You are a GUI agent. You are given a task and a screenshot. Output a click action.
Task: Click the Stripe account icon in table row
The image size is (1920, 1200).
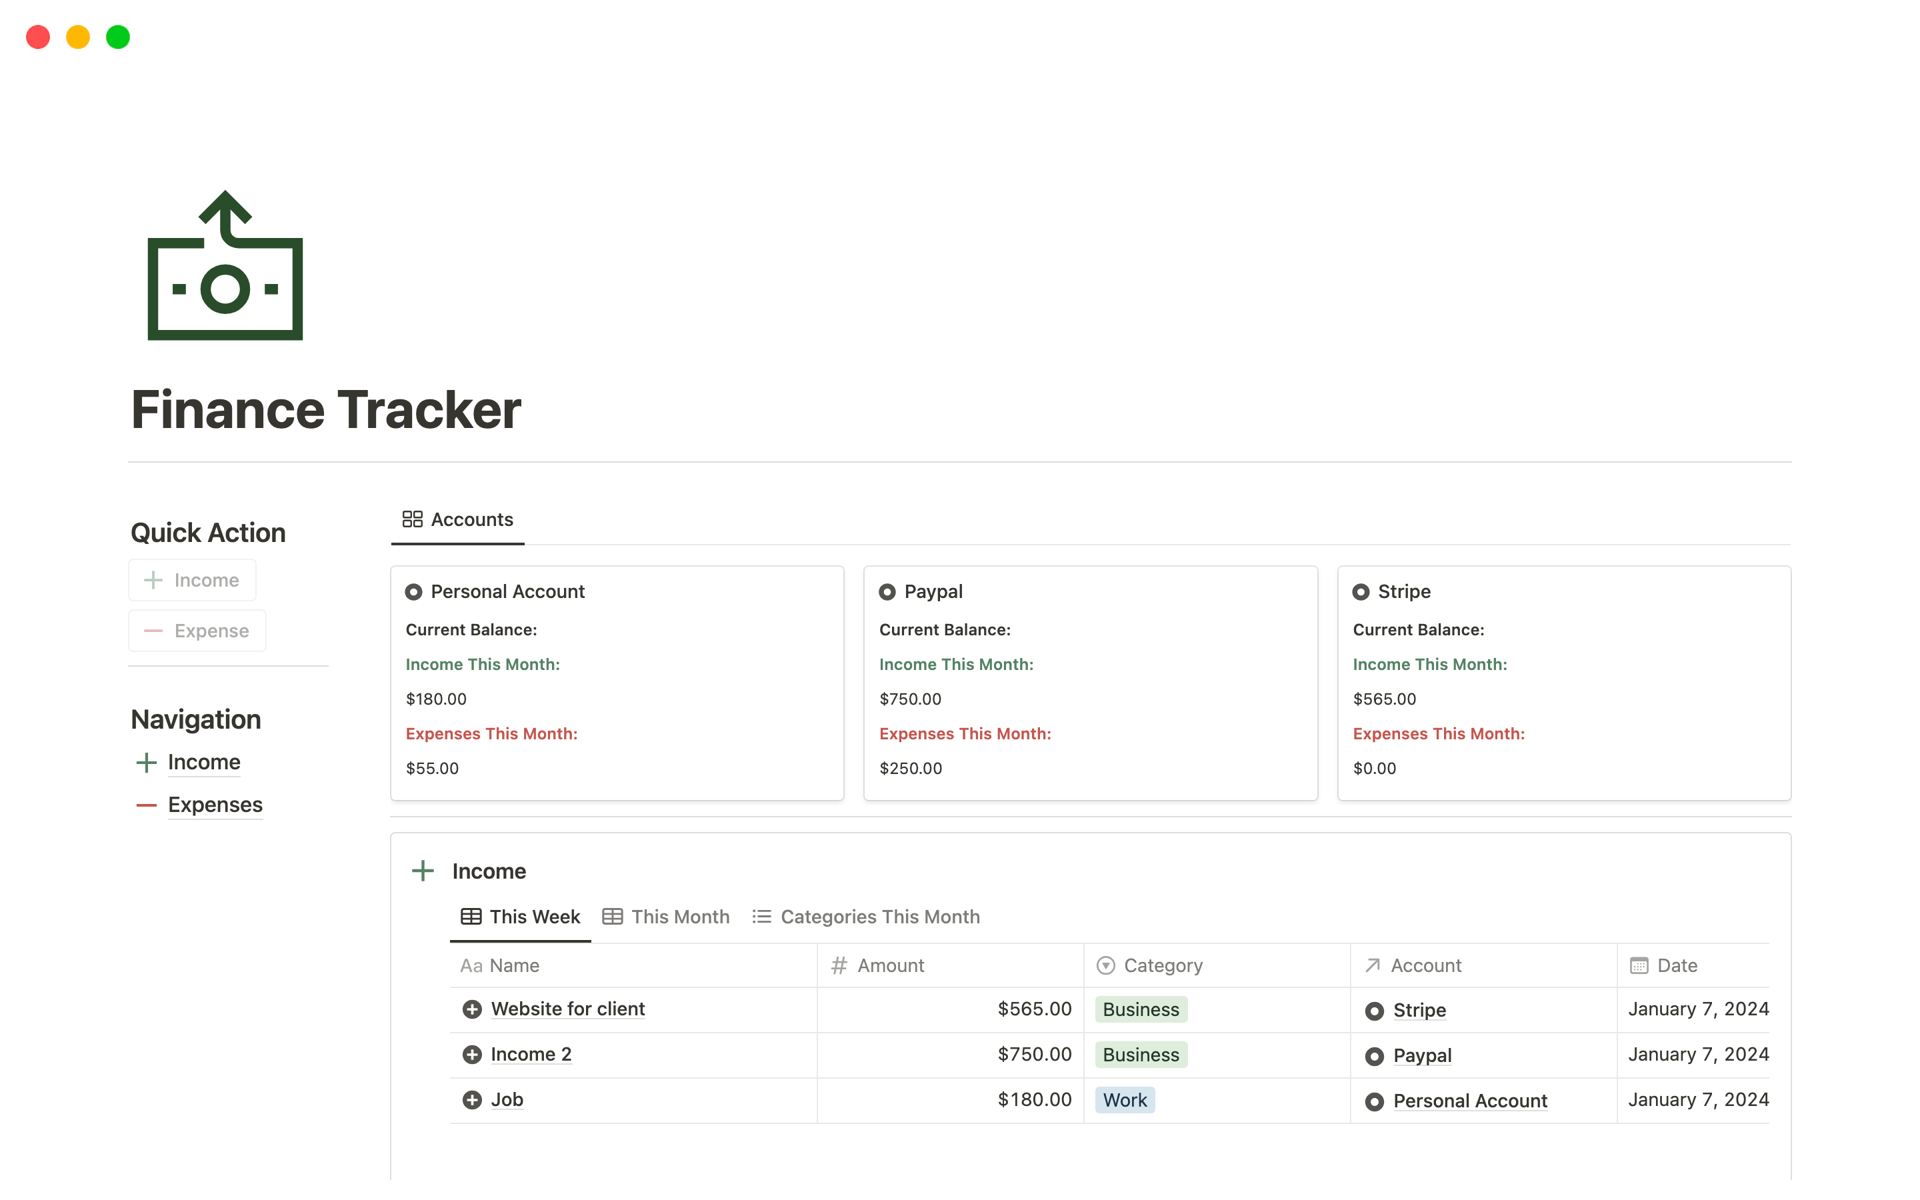tap(1374, 1011)
